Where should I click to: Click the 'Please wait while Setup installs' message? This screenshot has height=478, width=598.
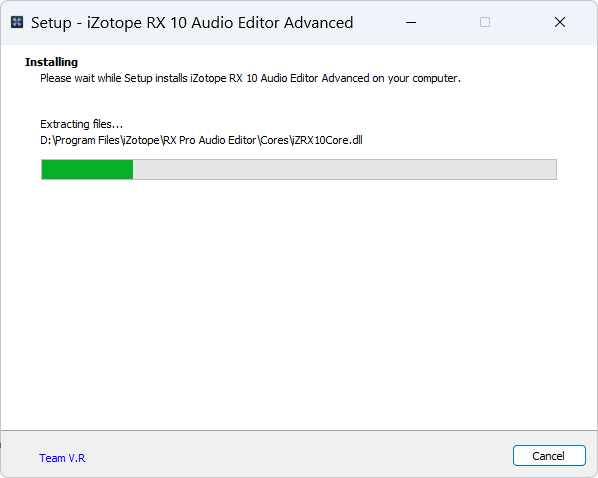[115, 78]
